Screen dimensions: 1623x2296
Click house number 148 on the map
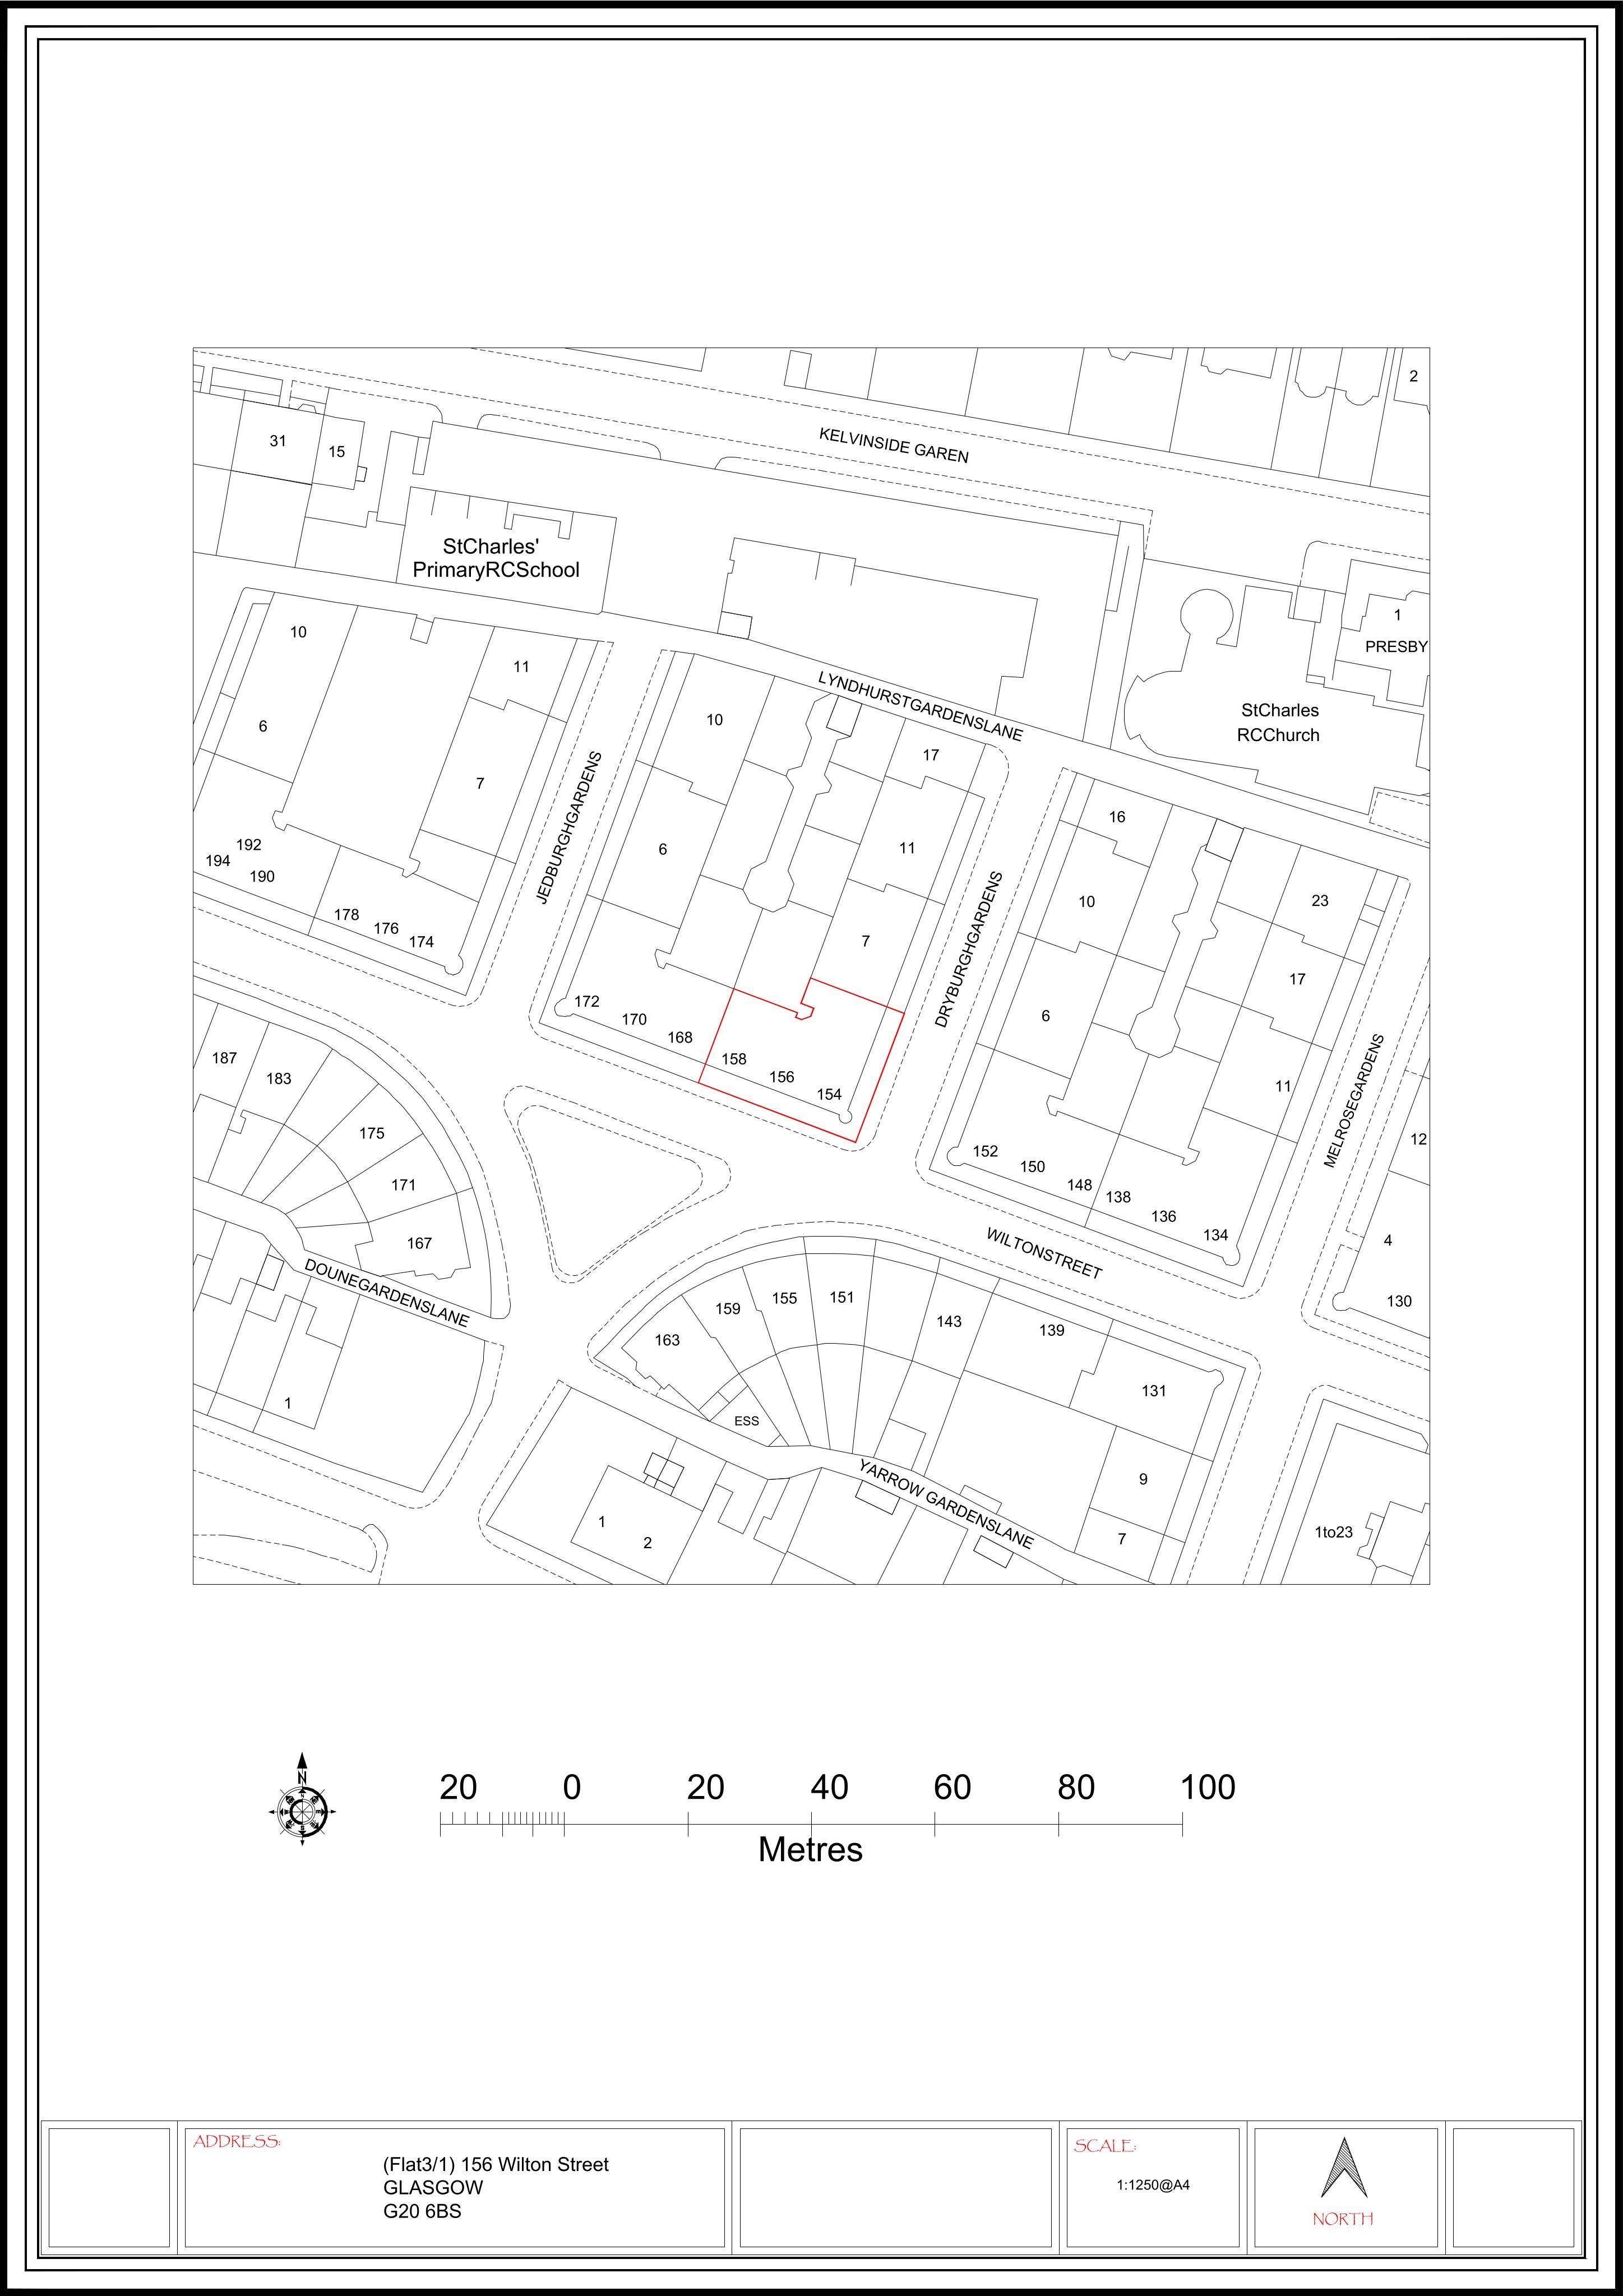tap(1080, 1185)
